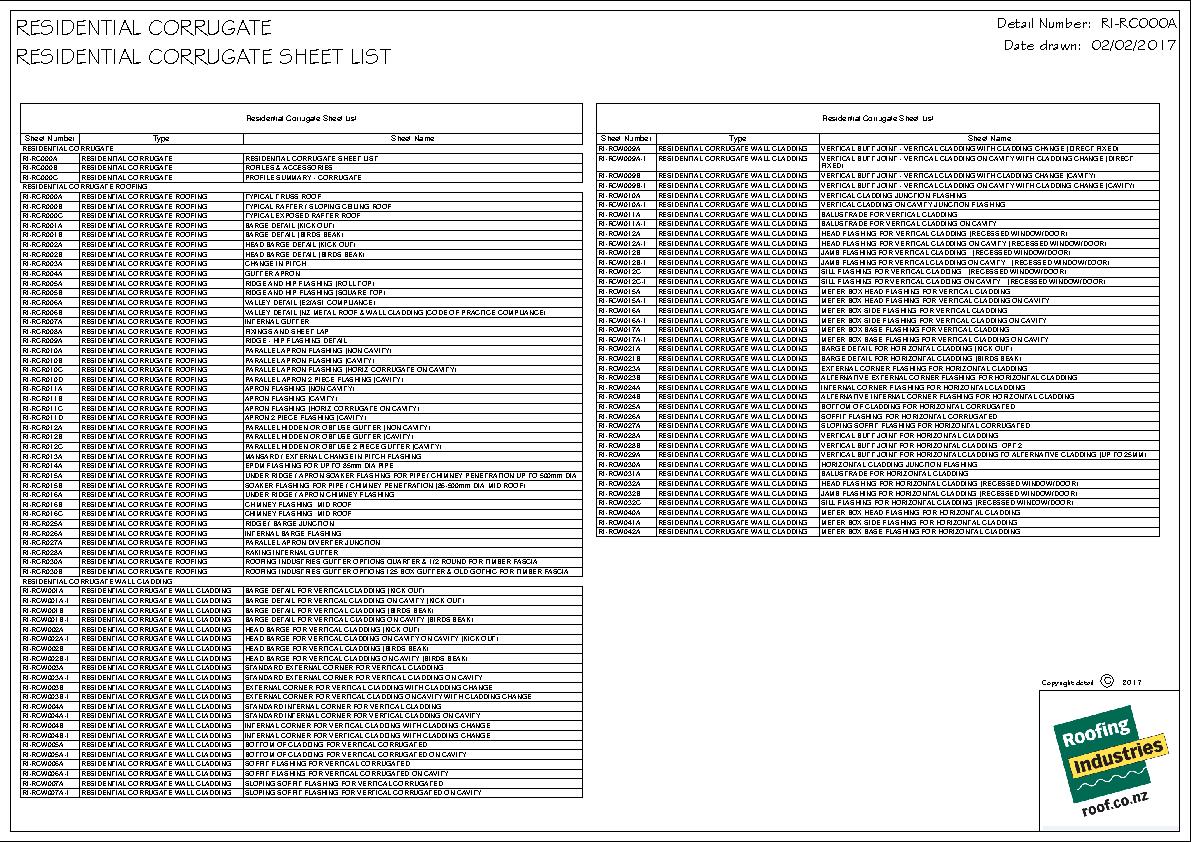Click "STANDARD EXTERNAL CORNER FOR VERTICAL CLADDING ON CAVITY"
The image size is (1191, 842).
[x=364, y=677]
